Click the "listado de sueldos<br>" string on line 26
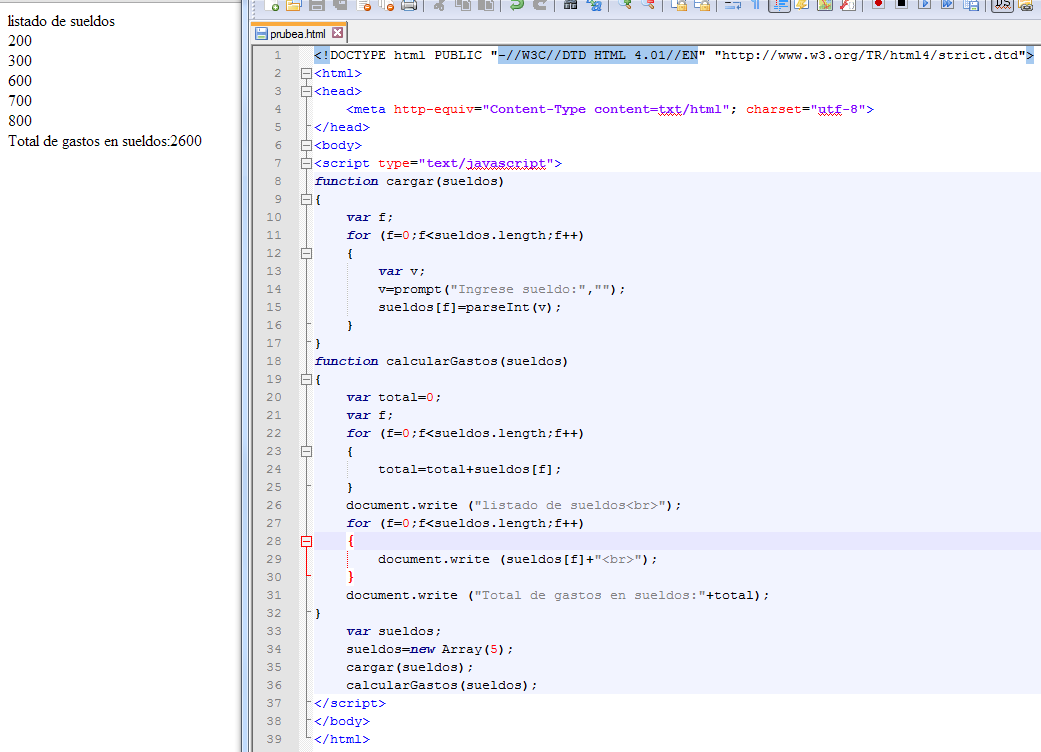The height and width of the screenshot is (752, 1041). click(x=570, y=505)
